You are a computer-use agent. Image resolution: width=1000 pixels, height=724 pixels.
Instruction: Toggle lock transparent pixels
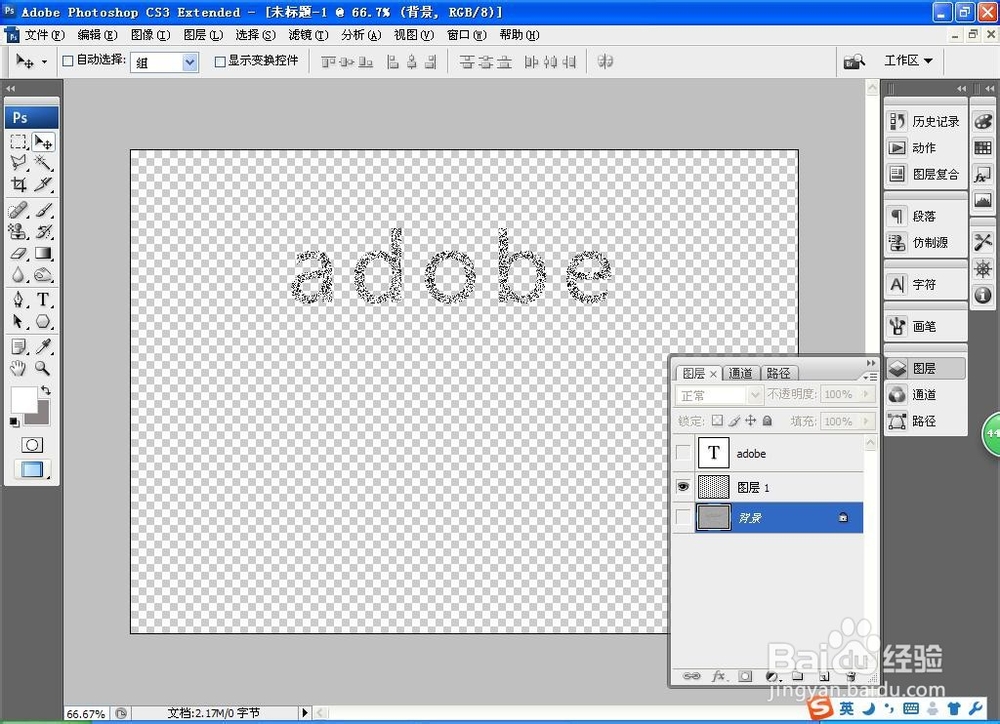717,420
